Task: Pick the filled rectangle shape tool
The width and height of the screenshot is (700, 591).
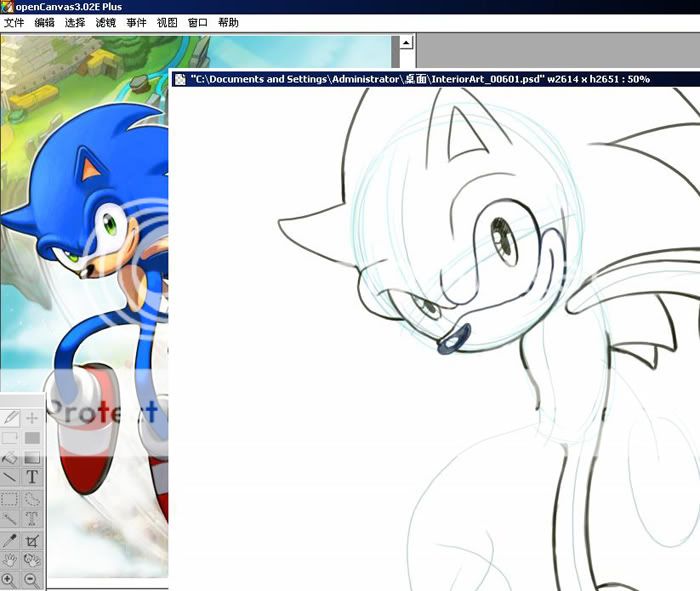Action: 32,437
